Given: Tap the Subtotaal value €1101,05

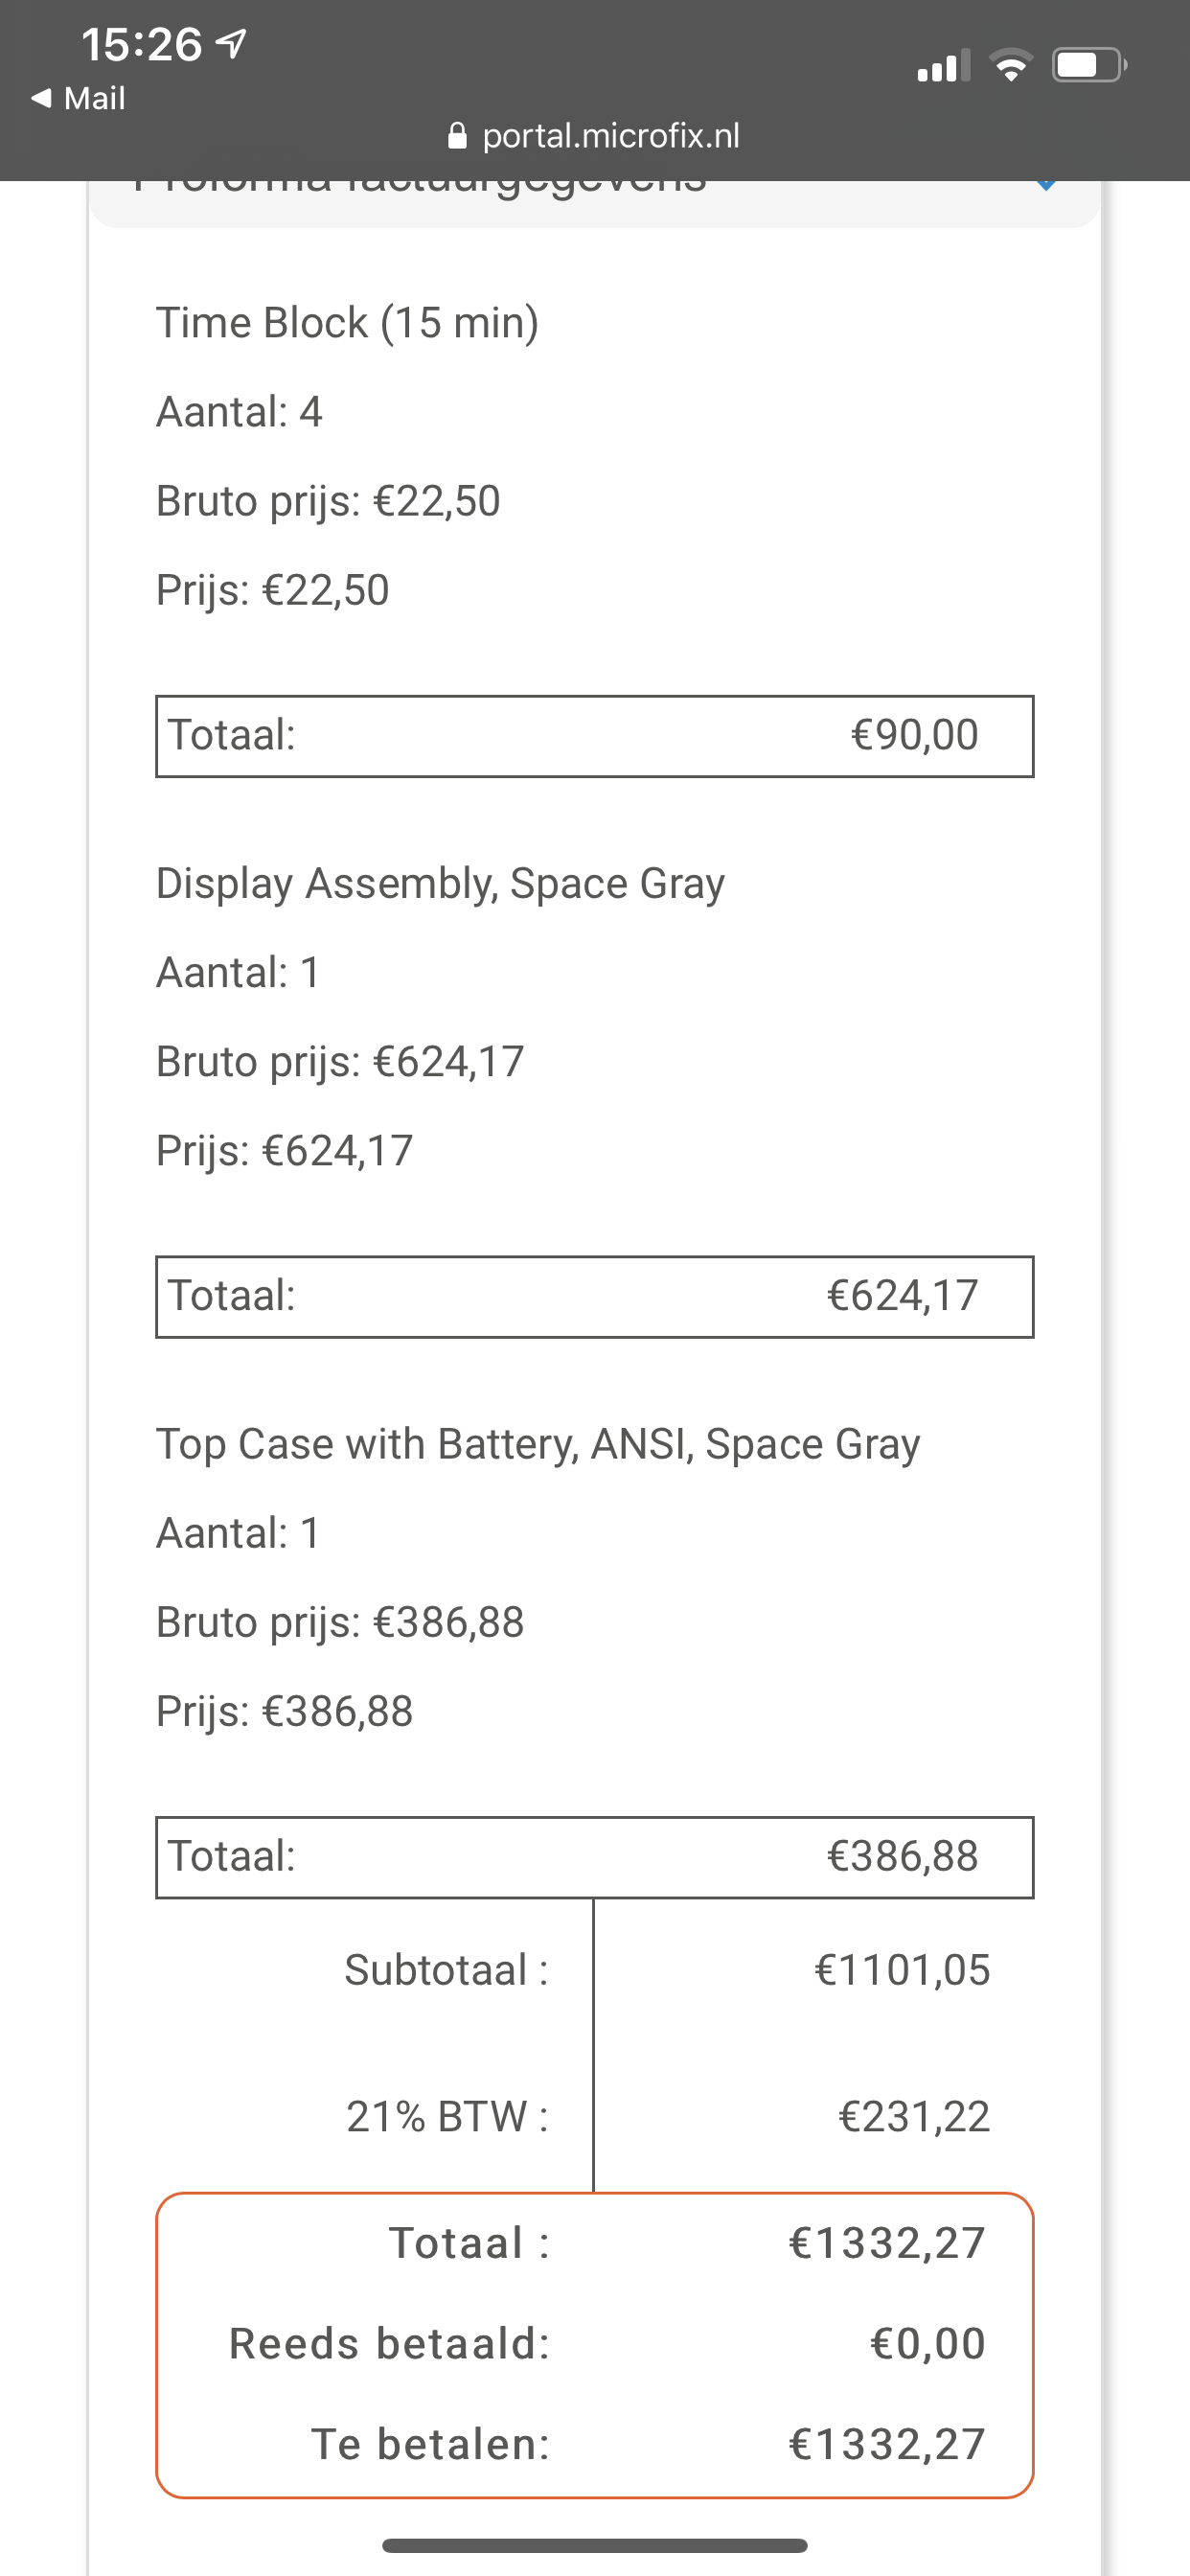Looking at the screenshot, I should coord(901,1969).
